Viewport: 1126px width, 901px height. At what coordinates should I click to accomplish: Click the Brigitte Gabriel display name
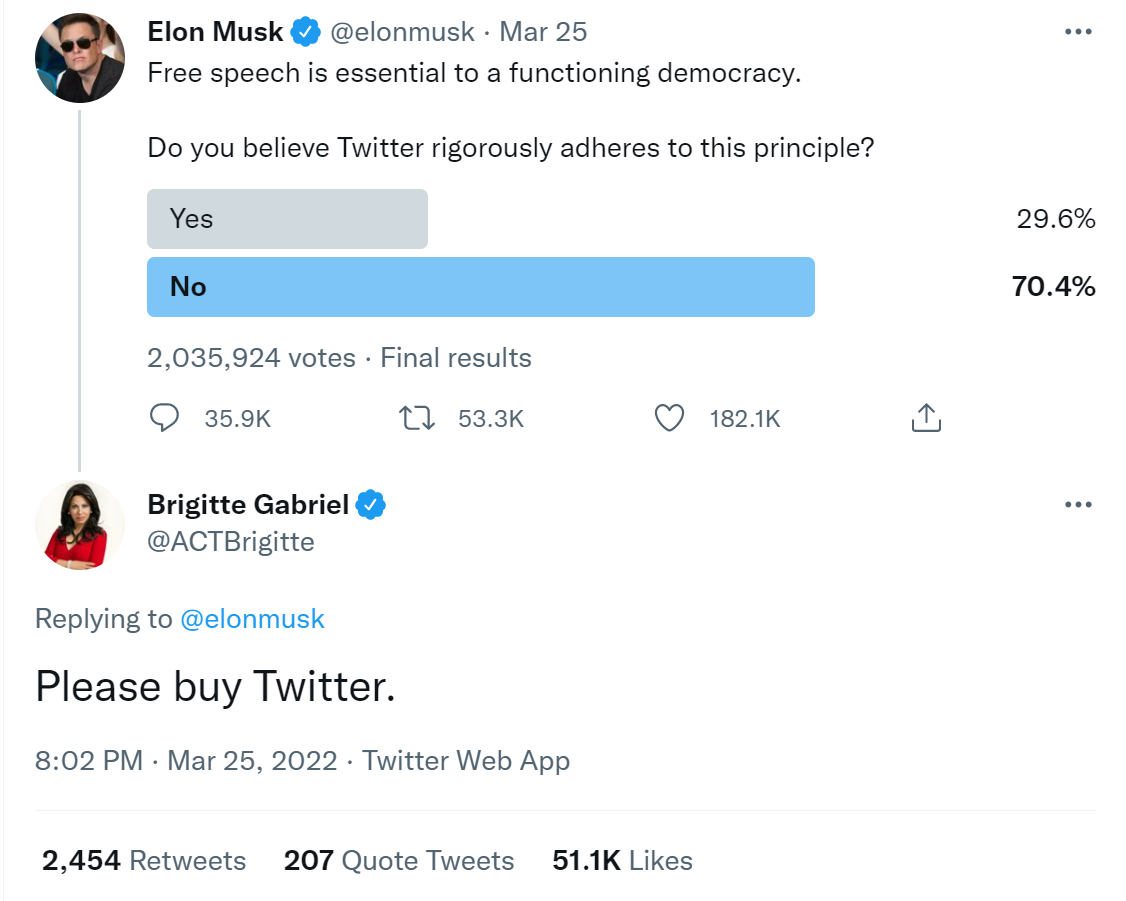pos(247,505)
